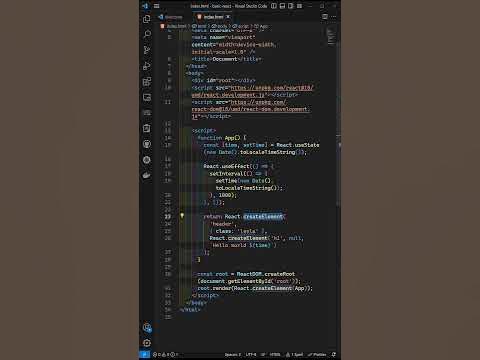The width and height of the screenshot is (480, 360).
Task: Click line number 11 in the gutter
Action: pyautogui.click(x=168, y=102)
